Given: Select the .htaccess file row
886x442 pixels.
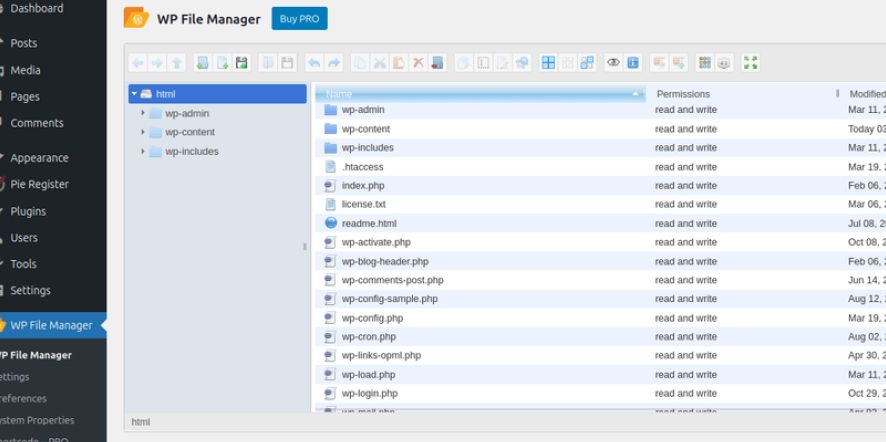Looking at the screenshot, I should click(600, 167).
